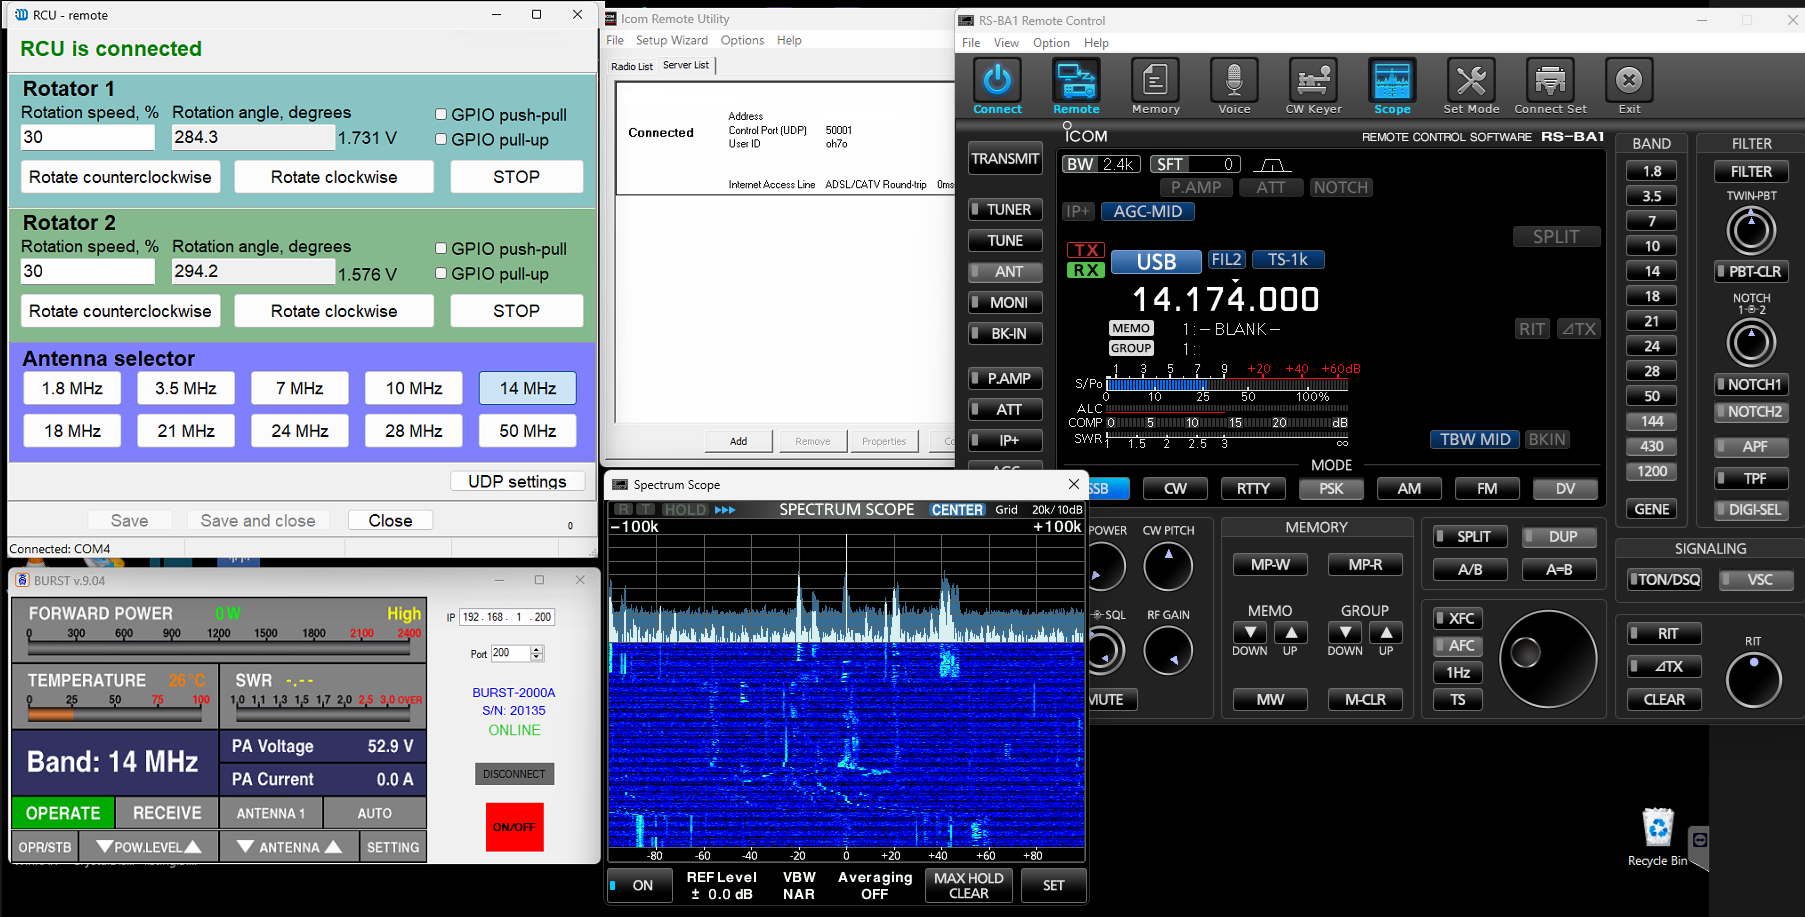Click the BURST port number spinner
The width and height of the screenshot is (1805, 917).
point(537,653)
